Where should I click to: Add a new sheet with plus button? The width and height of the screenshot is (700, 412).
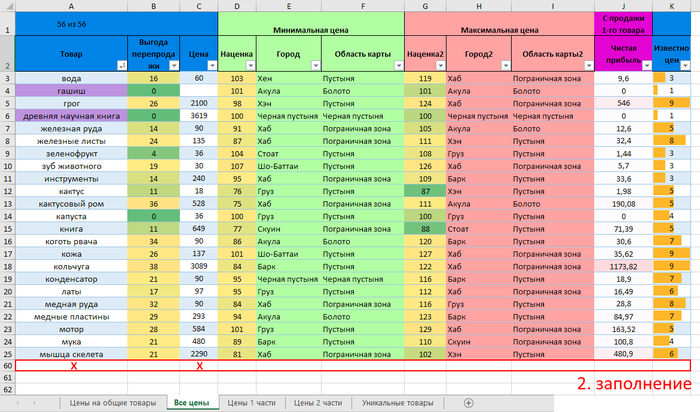click(469, 402)
